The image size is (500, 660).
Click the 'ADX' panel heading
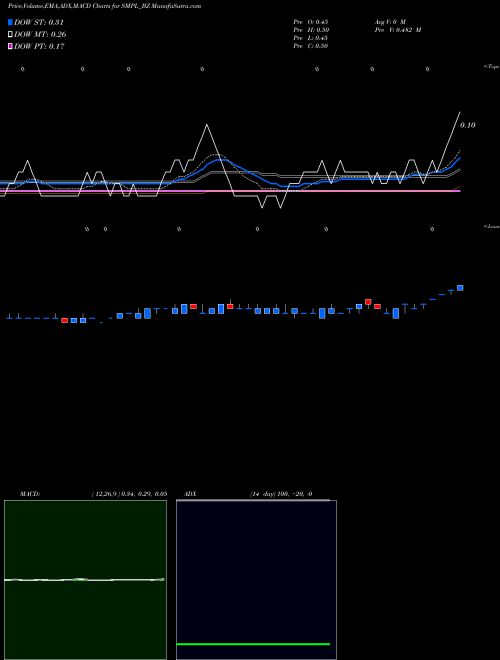click(190, 494)
